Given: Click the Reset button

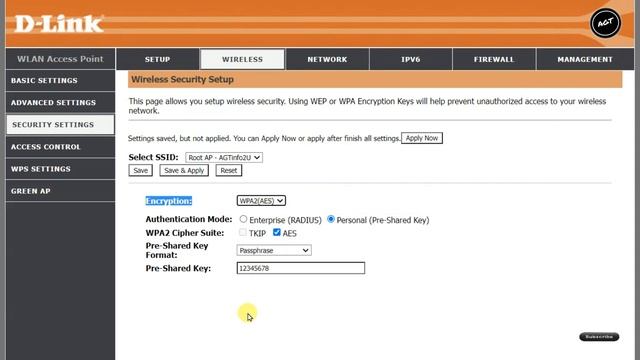Looking at the screenshot, I should (x=229, y=170).
